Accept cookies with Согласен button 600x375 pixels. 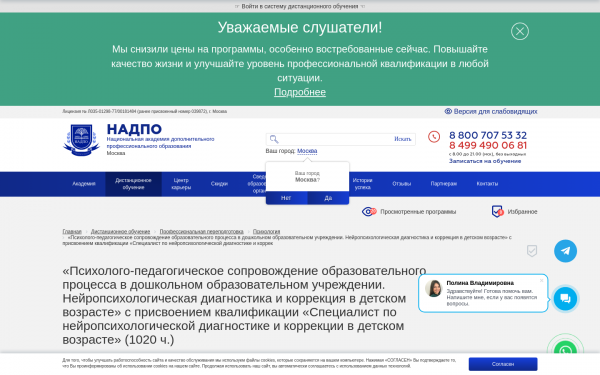pyautogui.click(x=503, y=364)
